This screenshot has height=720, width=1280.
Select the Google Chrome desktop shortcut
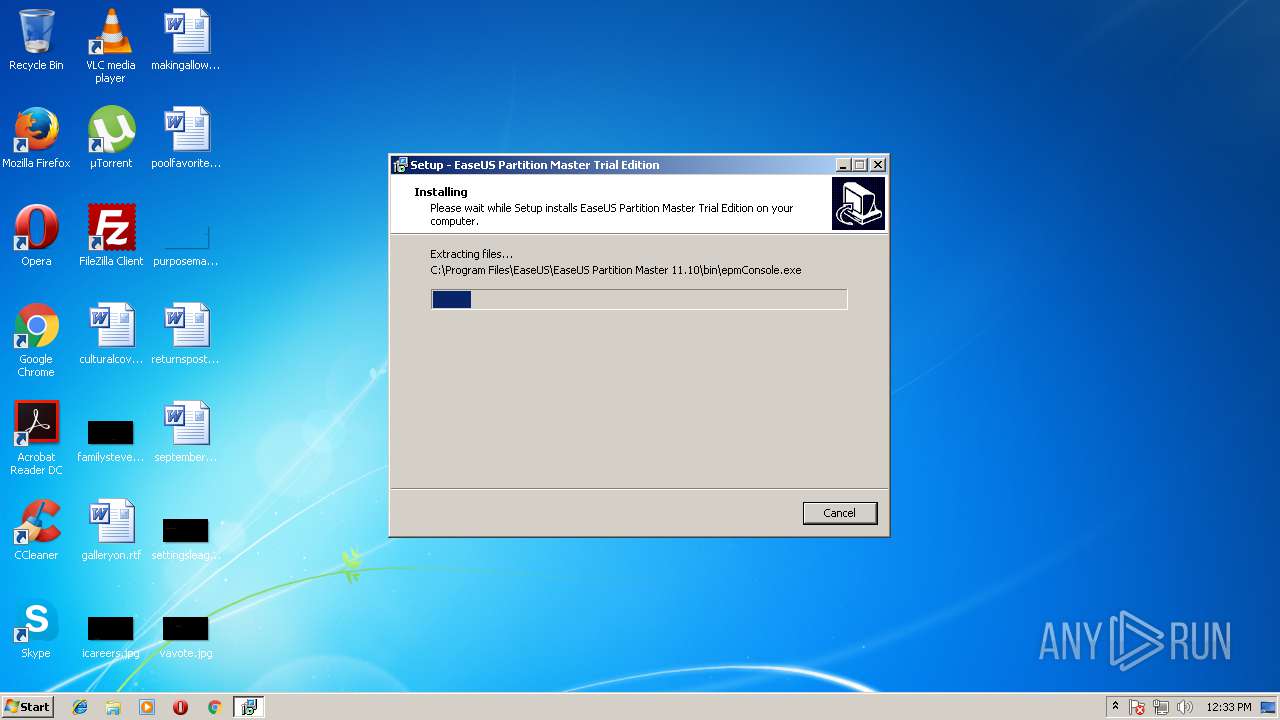point(36,340)
